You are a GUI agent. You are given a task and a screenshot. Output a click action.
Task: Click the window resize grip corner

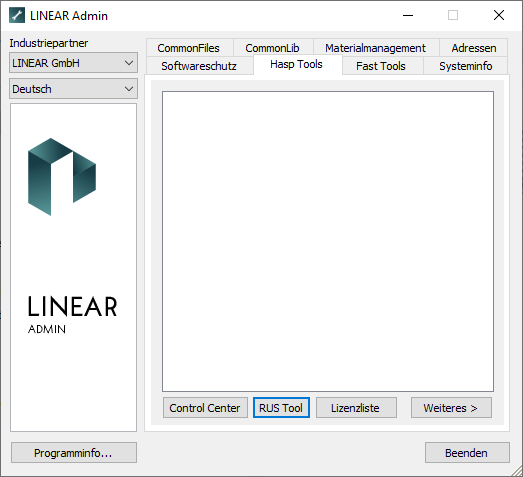pos(517,471)
